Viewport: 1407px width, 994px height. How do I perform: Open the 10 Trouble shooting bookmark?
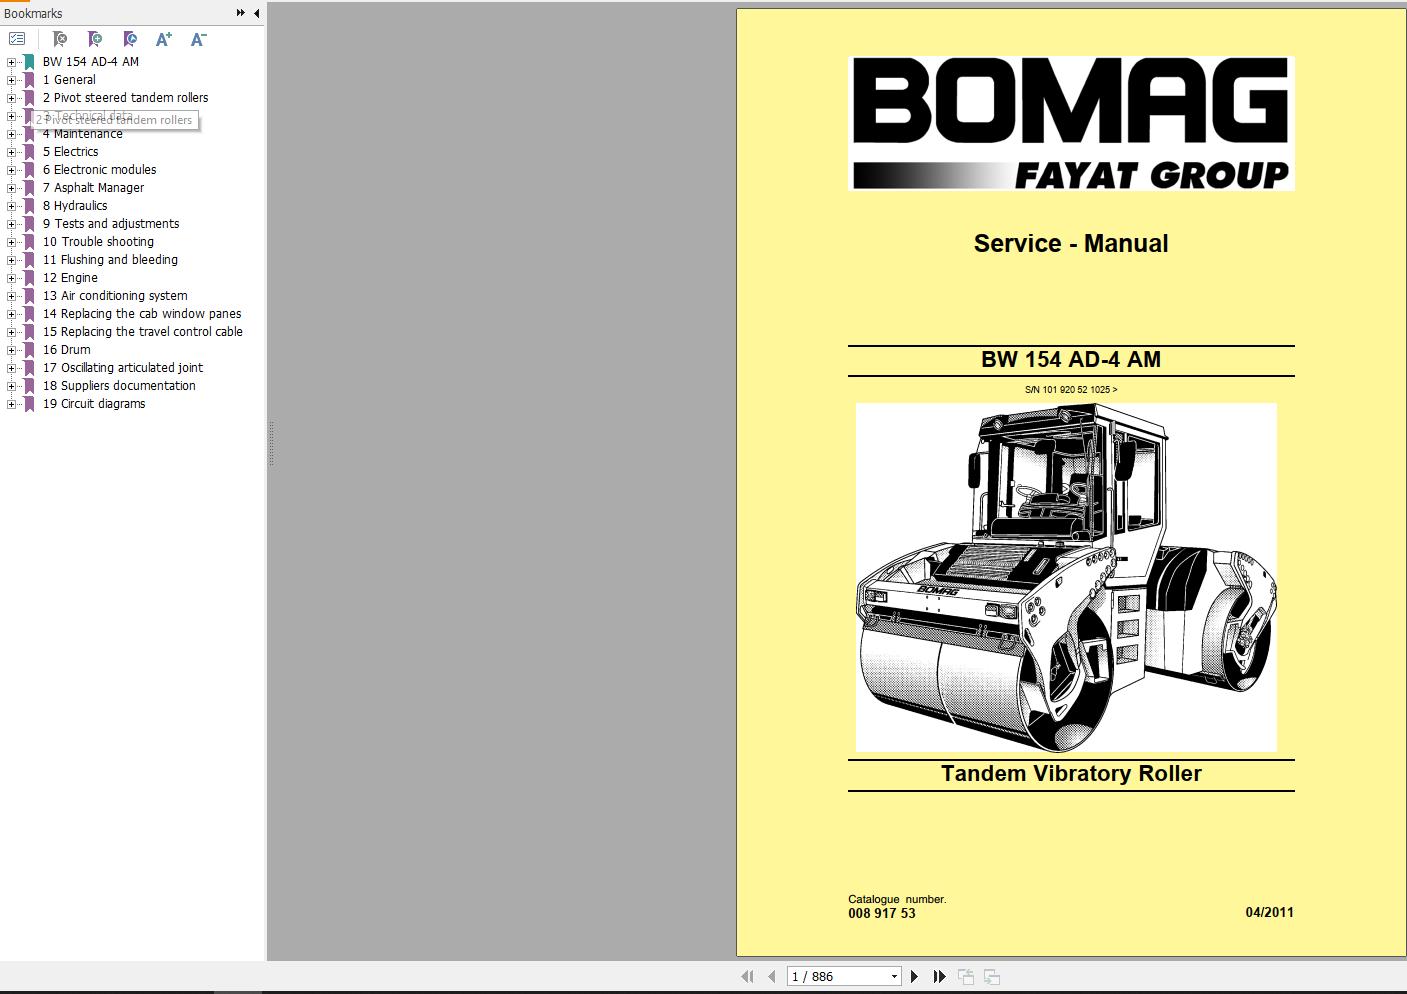point(99,242)
